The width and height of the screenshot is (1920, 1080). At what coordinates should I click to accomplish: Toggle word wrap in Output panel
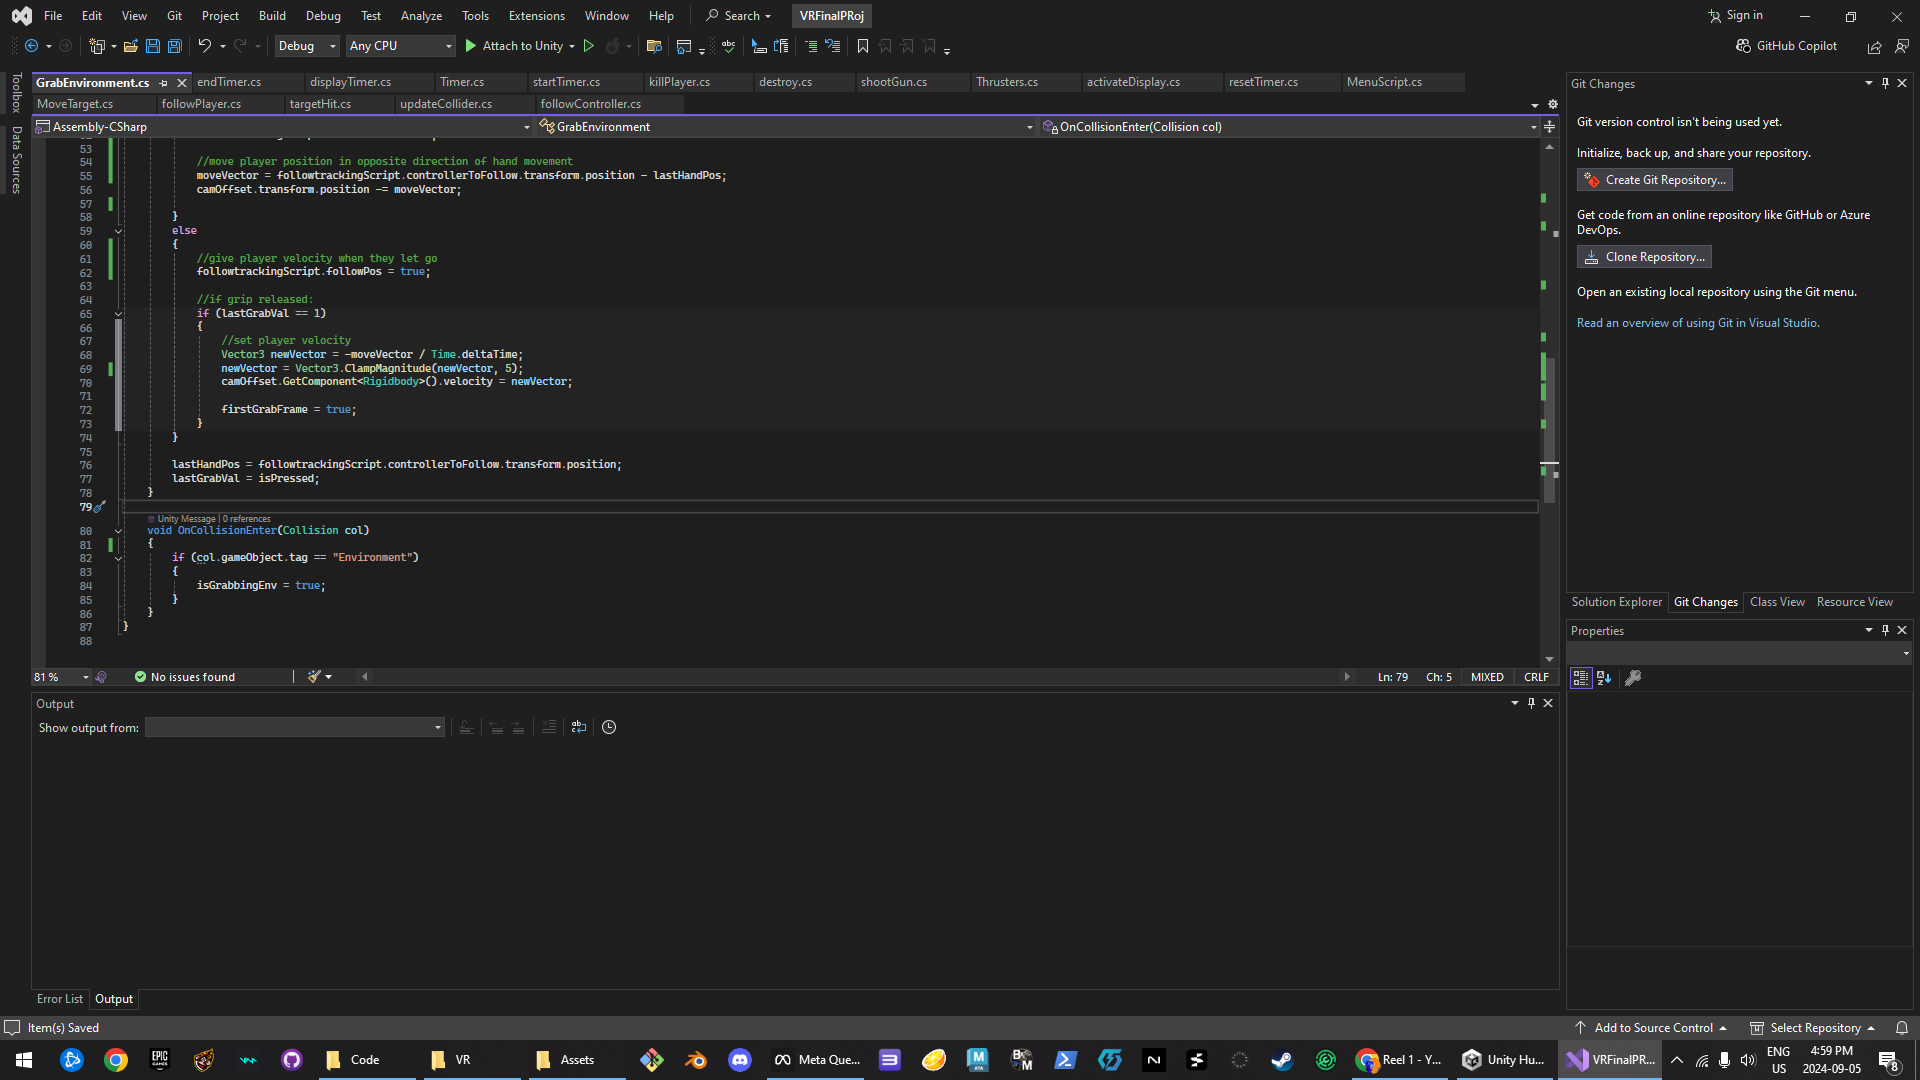pyautogui.click(x=579, y=727)
